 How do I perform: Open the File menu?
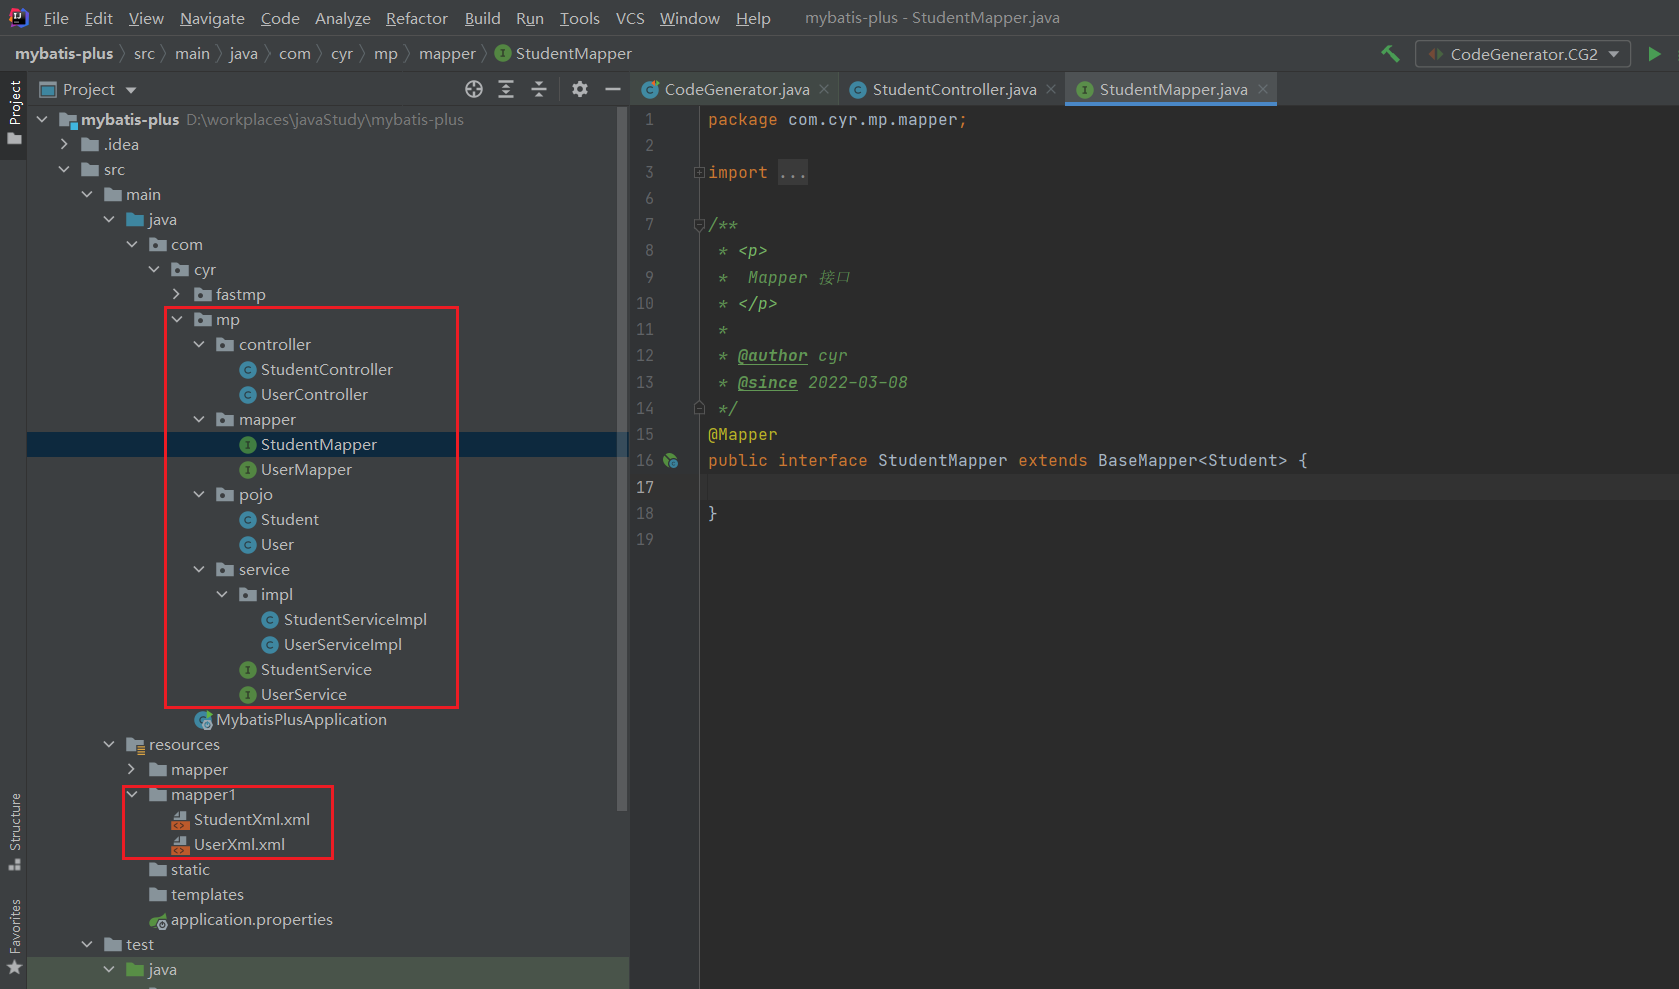56,18
